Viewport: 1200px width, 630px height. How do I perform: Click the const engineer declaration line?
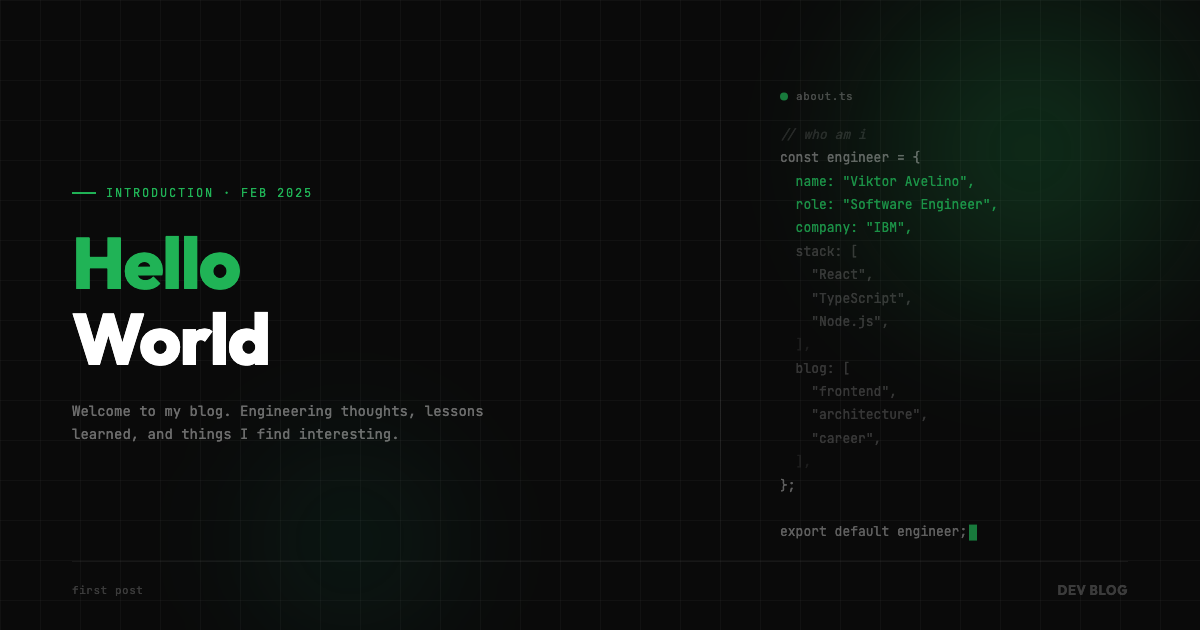(850, 158)
